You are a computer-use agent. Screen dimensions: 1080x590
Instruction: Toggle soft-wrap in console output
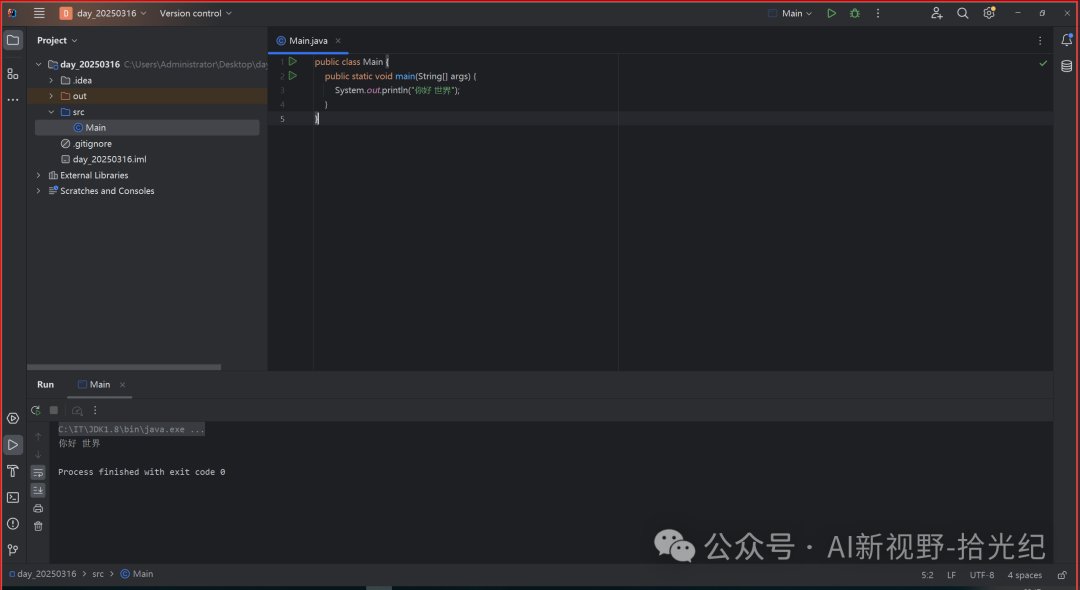[38, 473]
